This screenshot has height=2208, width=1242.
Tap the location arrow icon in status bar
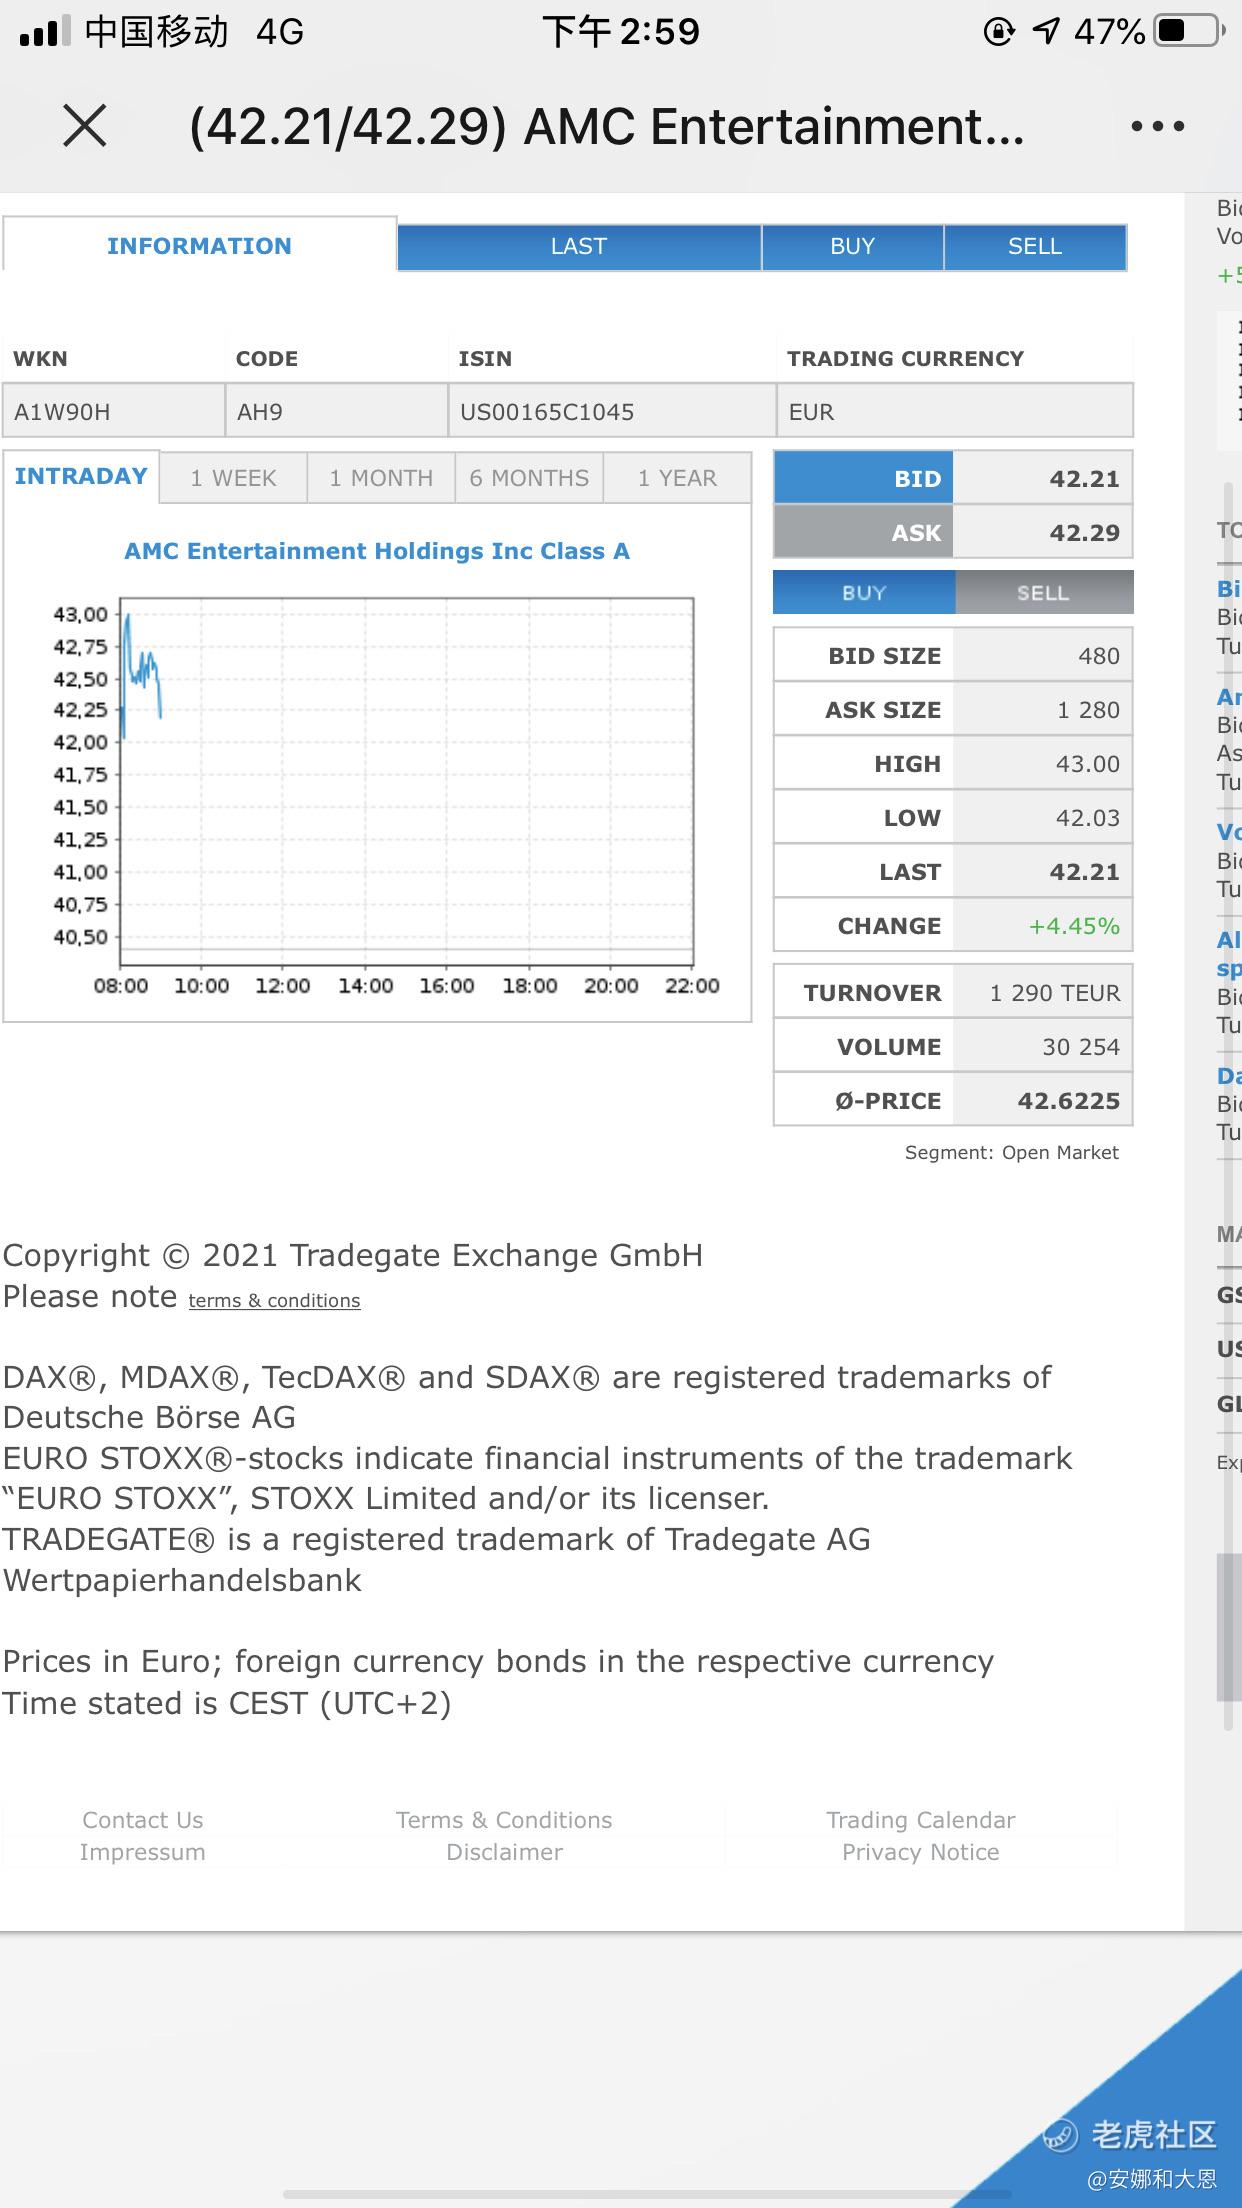pos(1046,31)
